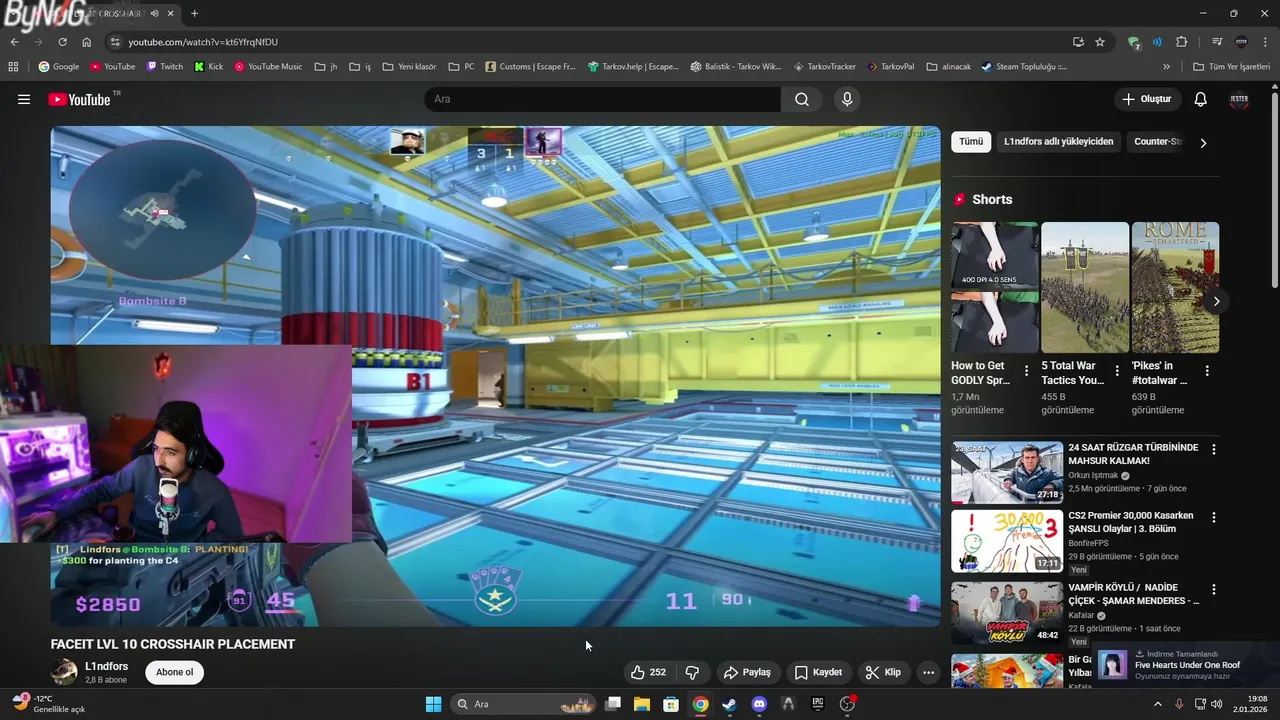Click the Chrome address bar URL
Viewport: 1280px width, 720px height.
(x=203, y=42)
